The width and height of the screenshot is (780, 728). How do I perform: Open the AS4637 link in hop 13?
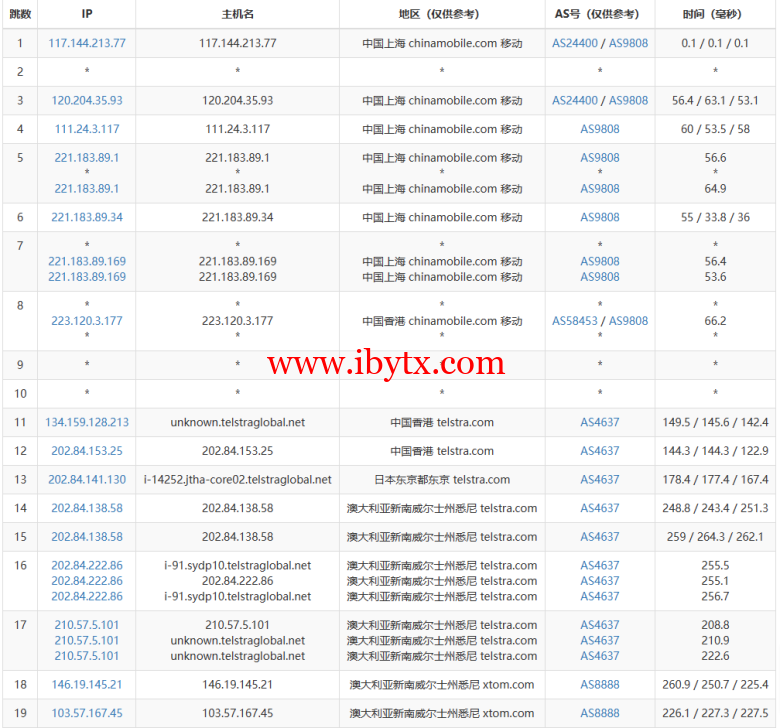point(600,480)
